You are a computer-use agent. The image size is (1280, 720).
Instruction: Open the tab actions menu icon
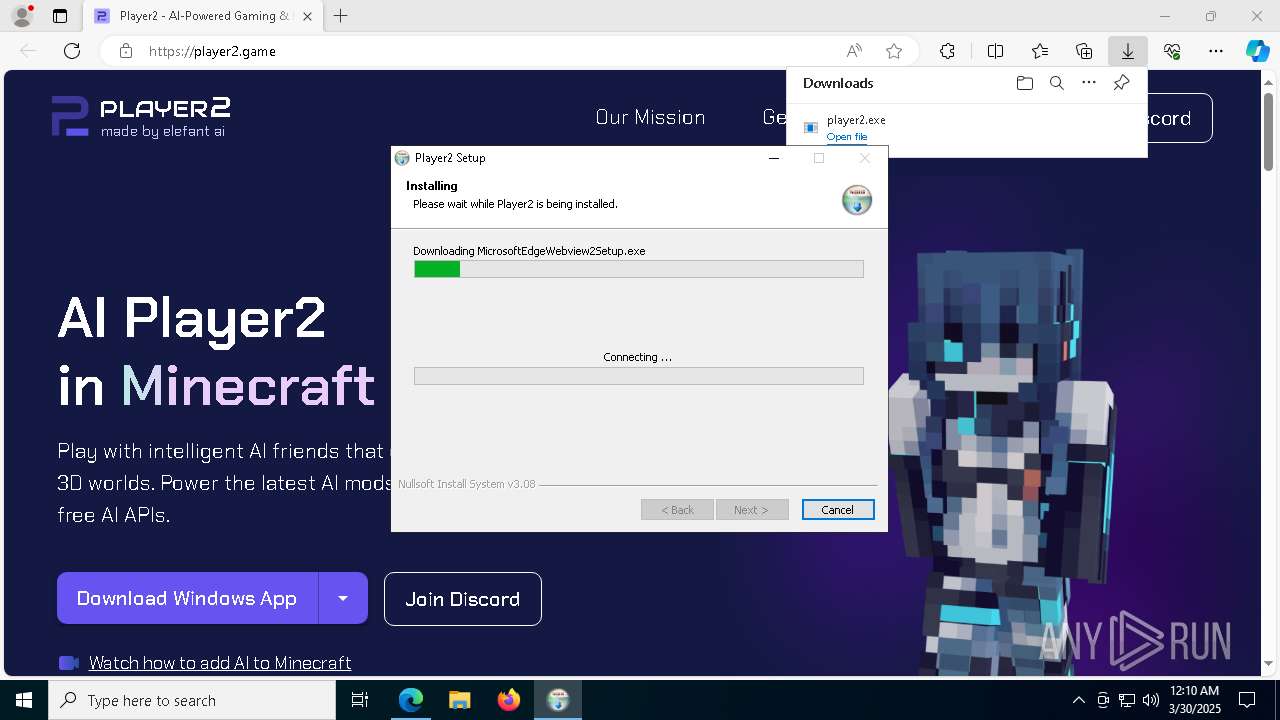60,16
